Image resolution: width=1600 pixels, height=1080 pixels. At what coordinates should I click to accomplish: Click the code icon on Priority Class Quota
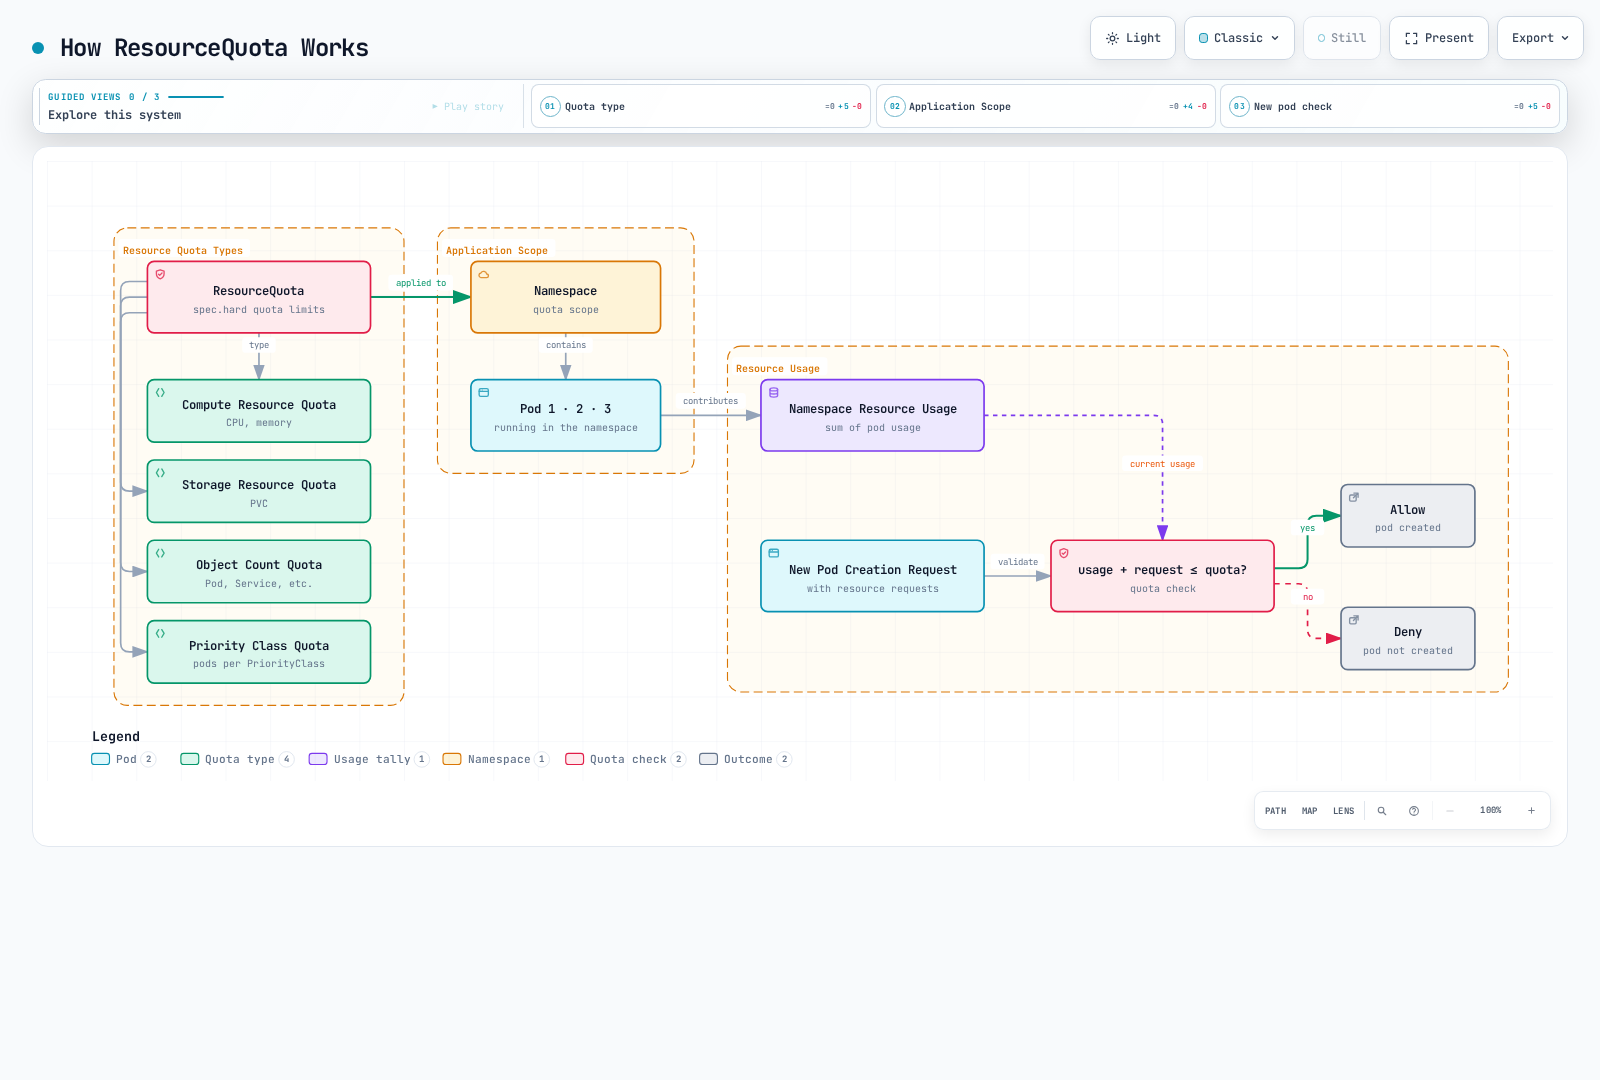coord(160,633)
